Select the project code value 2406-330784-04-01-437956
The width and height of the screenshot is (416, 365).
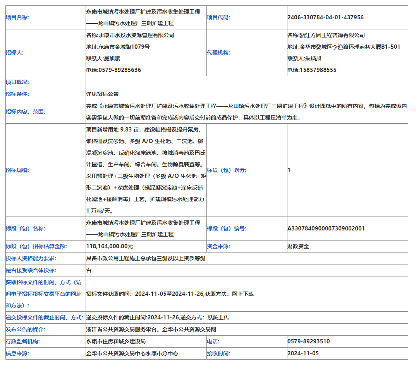coord(325,17)
